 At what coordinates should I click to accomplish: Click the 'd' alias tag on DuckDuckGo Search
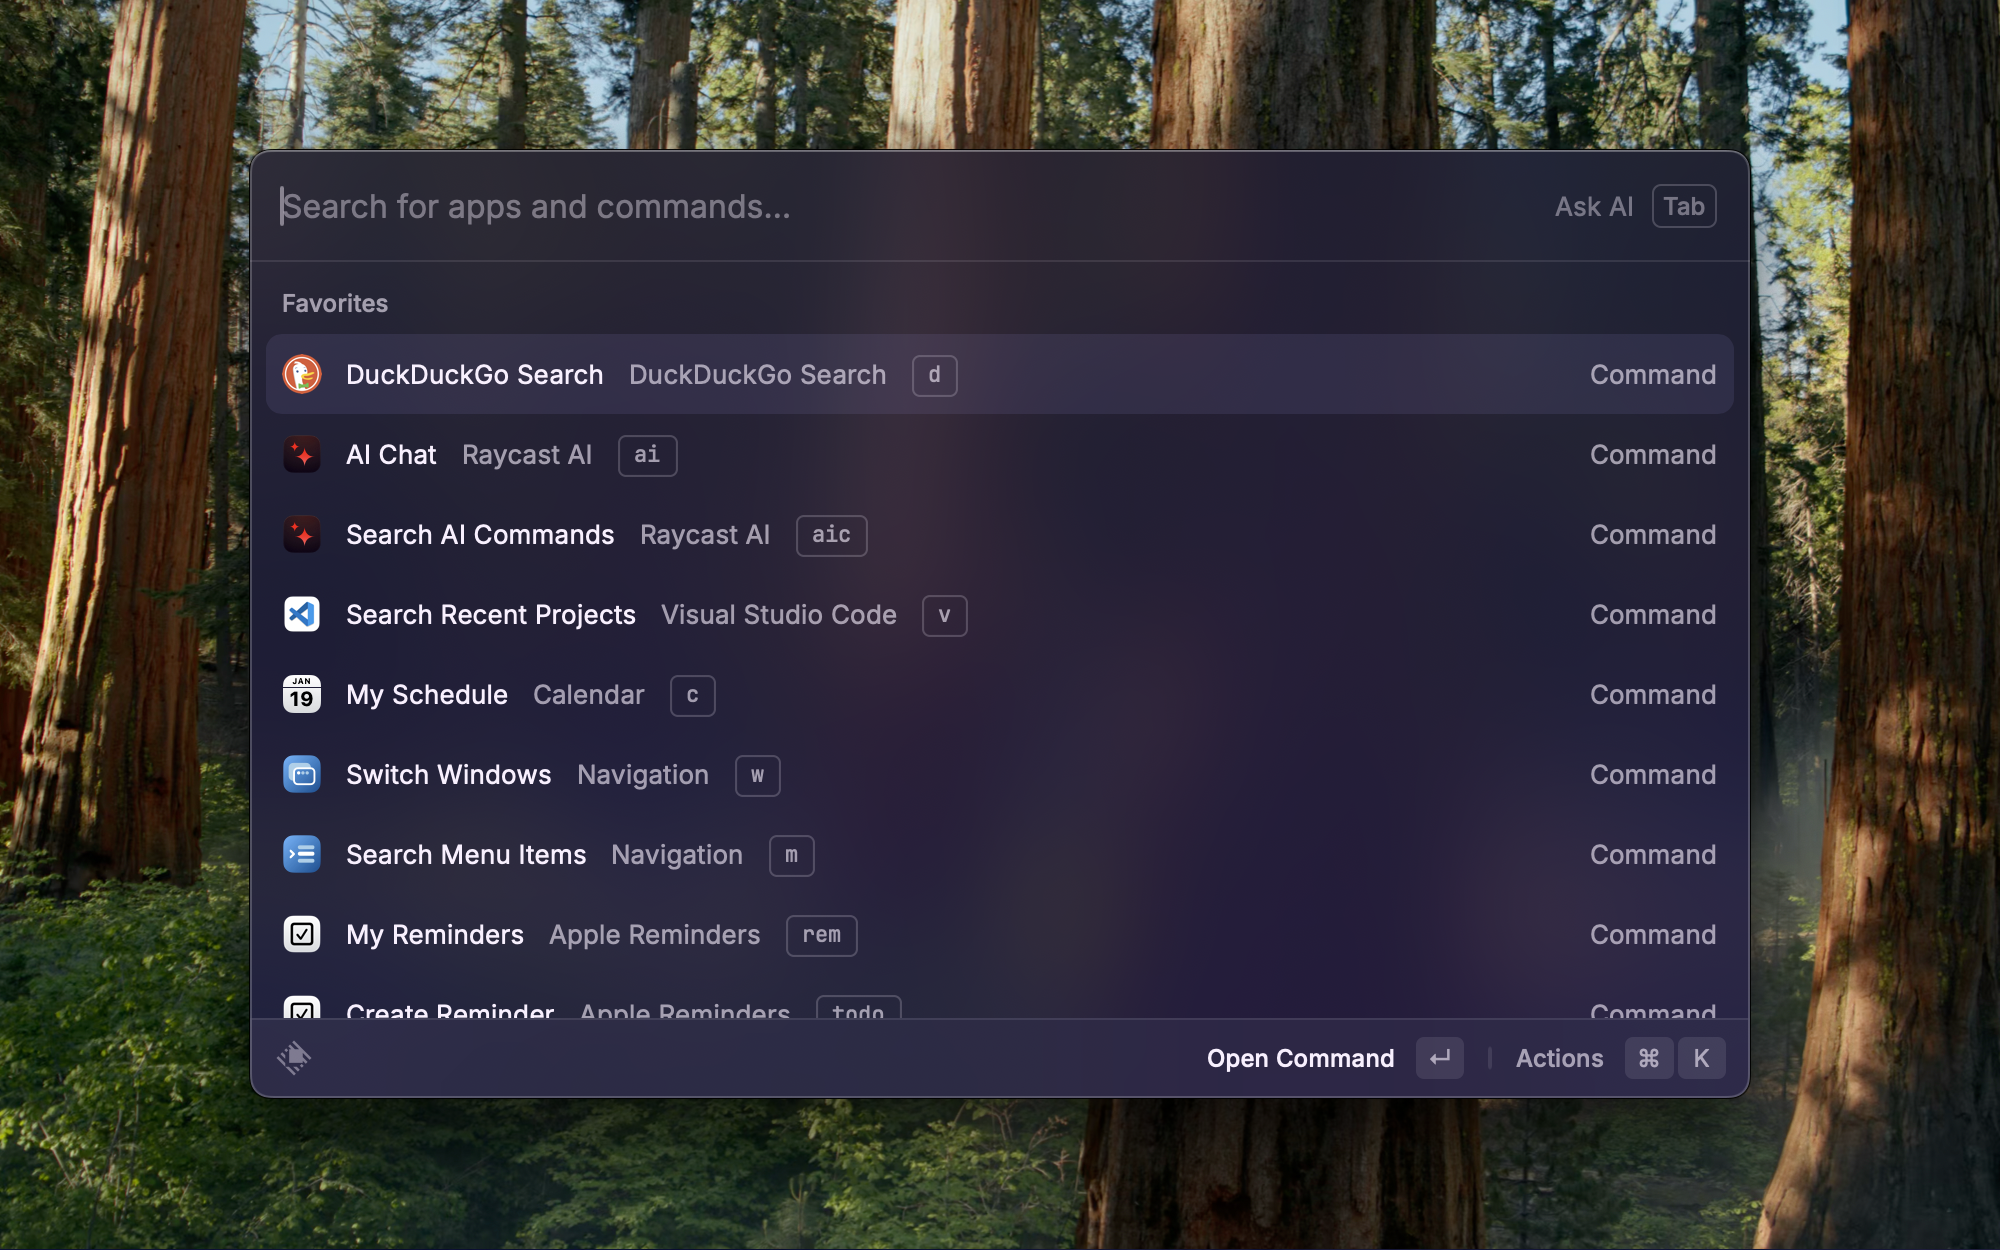[x=934, y=375]
